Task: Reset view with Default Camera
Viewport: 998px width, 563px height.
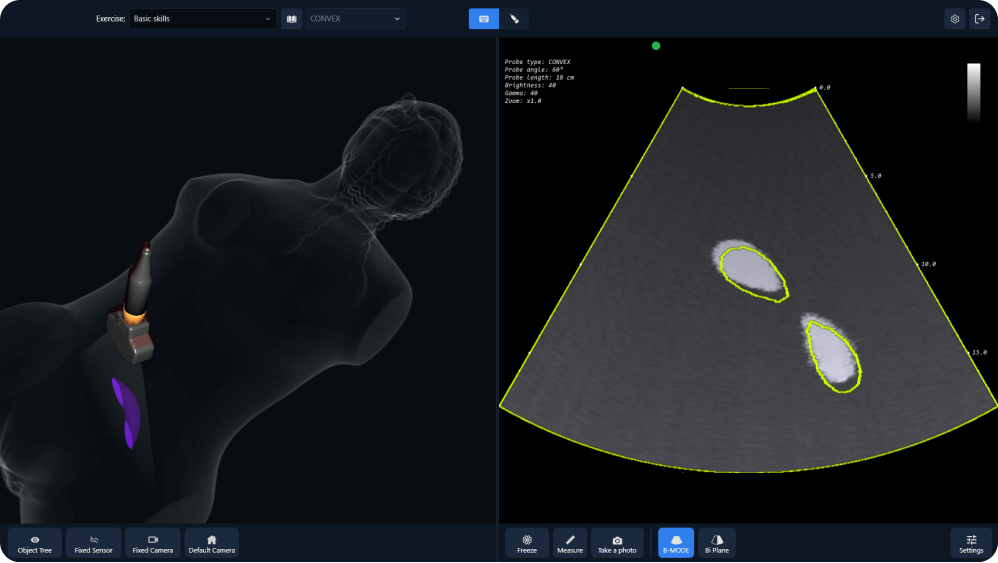Action: (x=212, y=543)
